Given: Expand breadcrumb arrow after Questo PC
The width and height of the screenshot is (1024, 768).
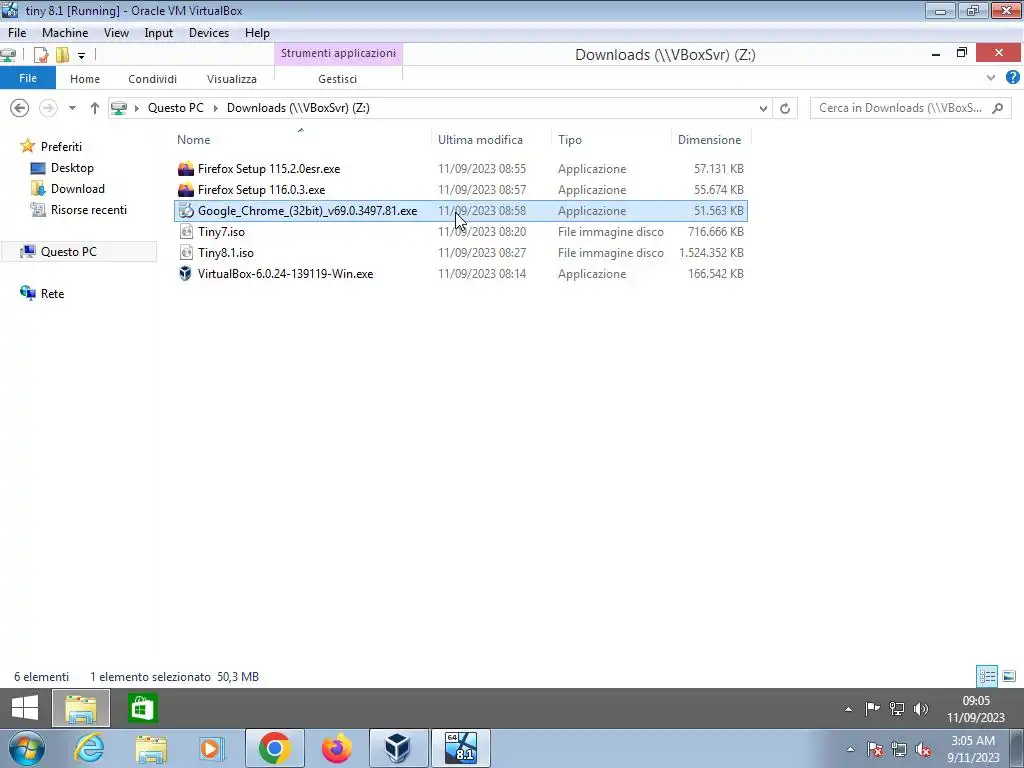Looking at the screenshot, I should coord(216,108).
